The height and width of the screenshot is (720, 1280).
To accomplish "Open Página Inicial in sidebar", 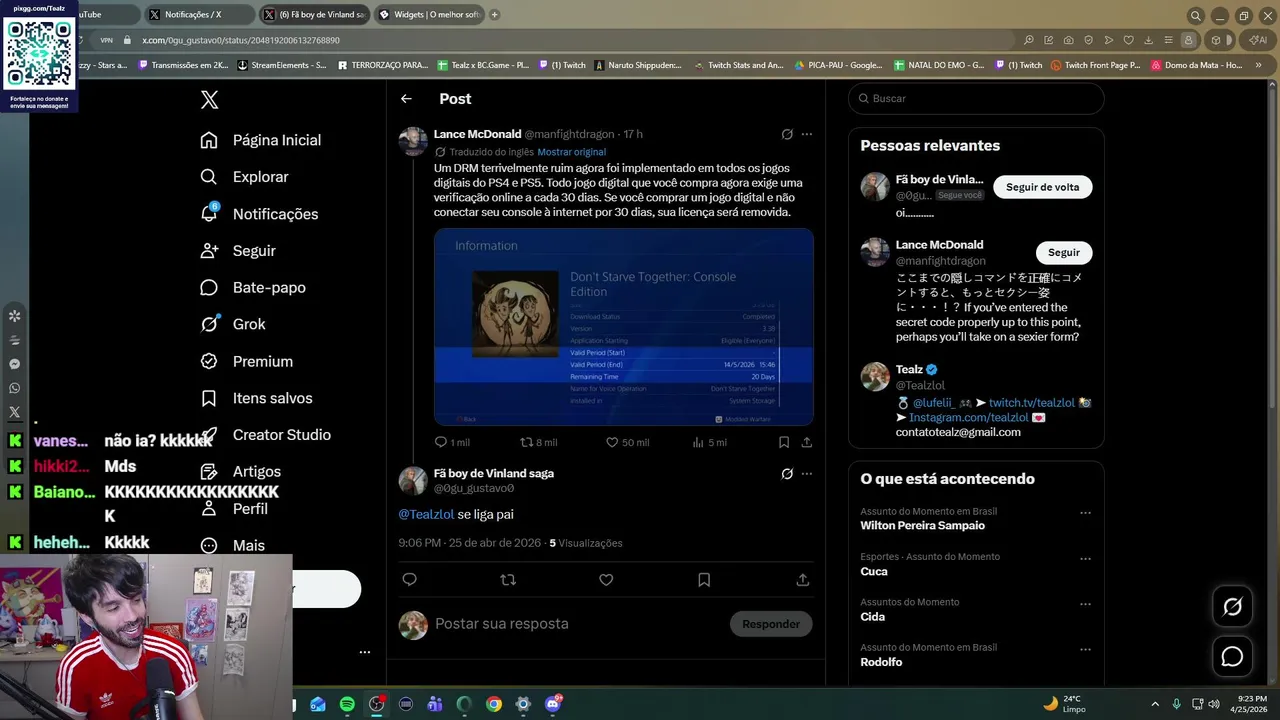I will tap(261, 140).
